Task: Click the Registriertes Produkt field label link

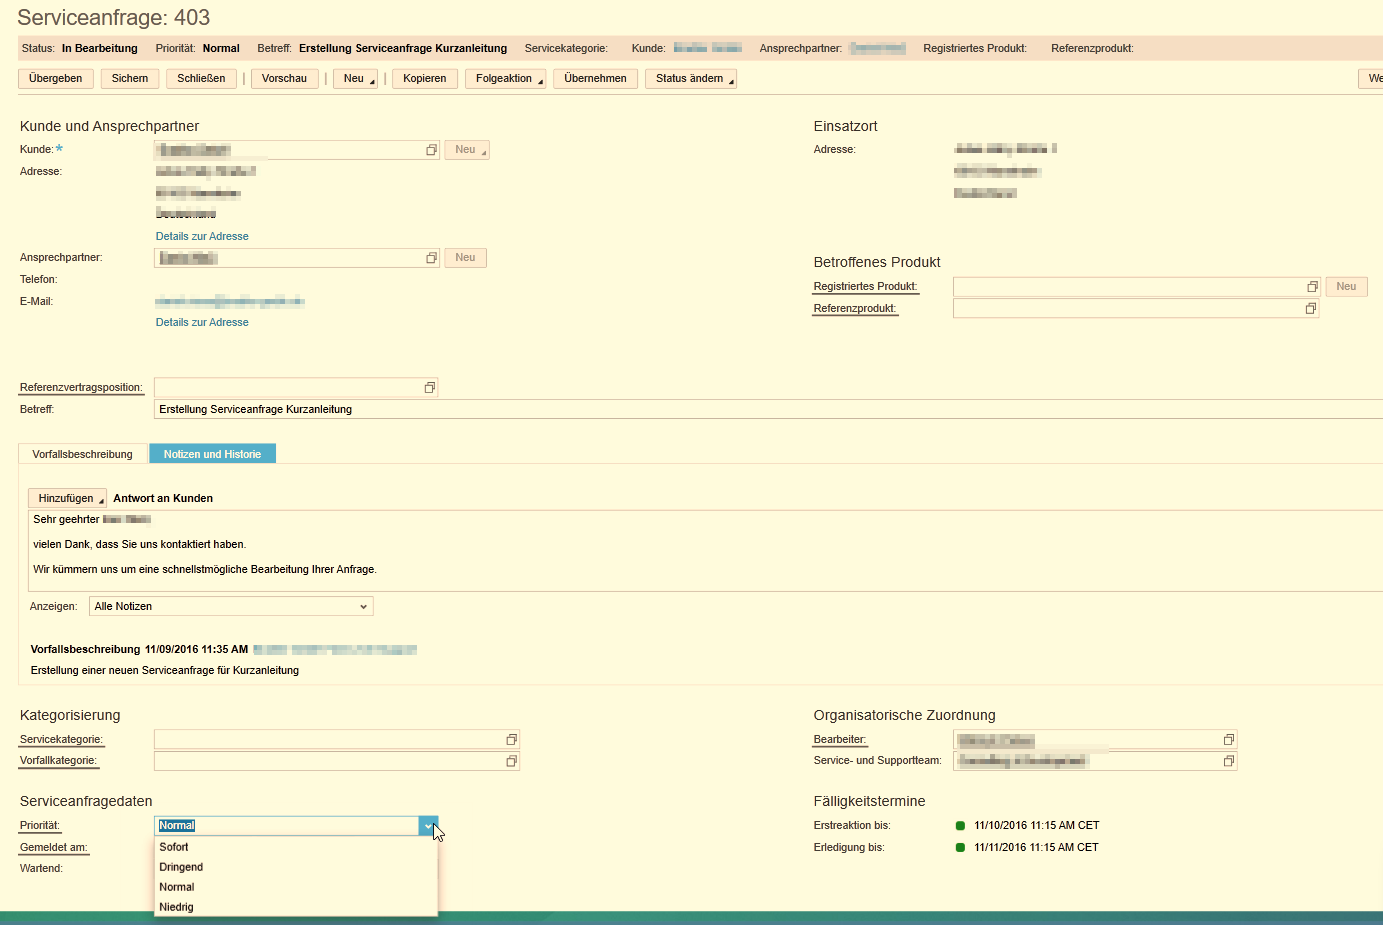Action: click(866, 287)
